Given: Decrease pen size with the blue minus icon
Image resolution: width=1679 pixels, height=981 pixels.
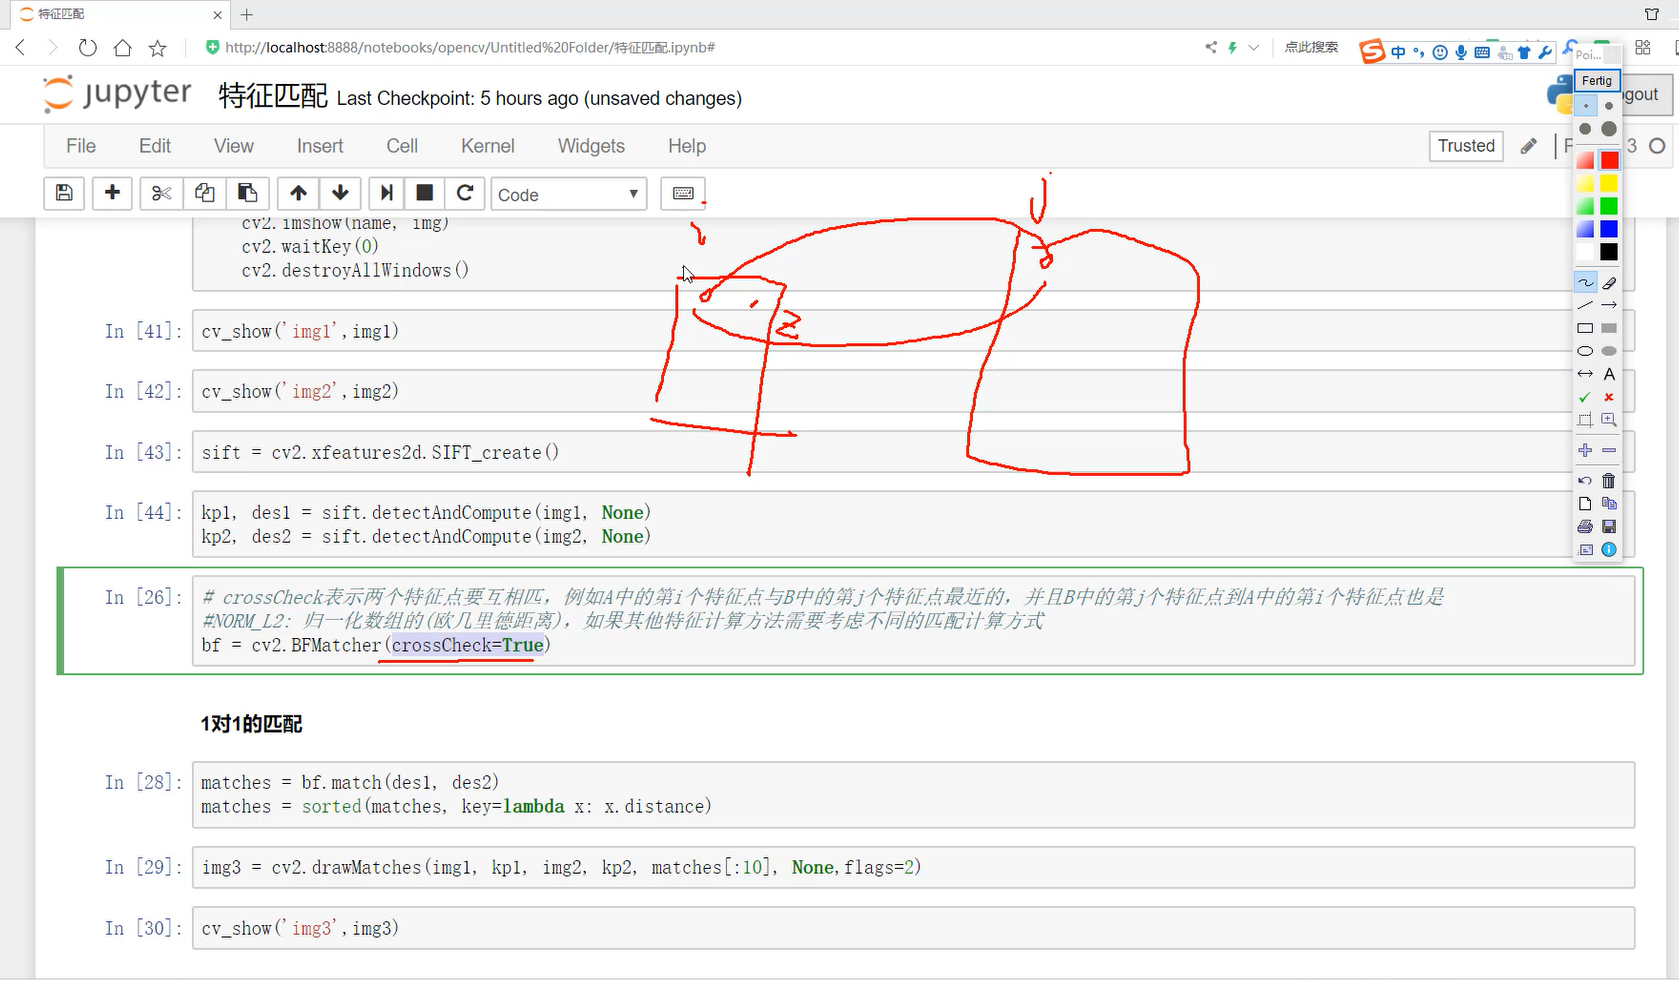Looking at the screenshot, I should pyautogui.click(x=1609, y=451).
